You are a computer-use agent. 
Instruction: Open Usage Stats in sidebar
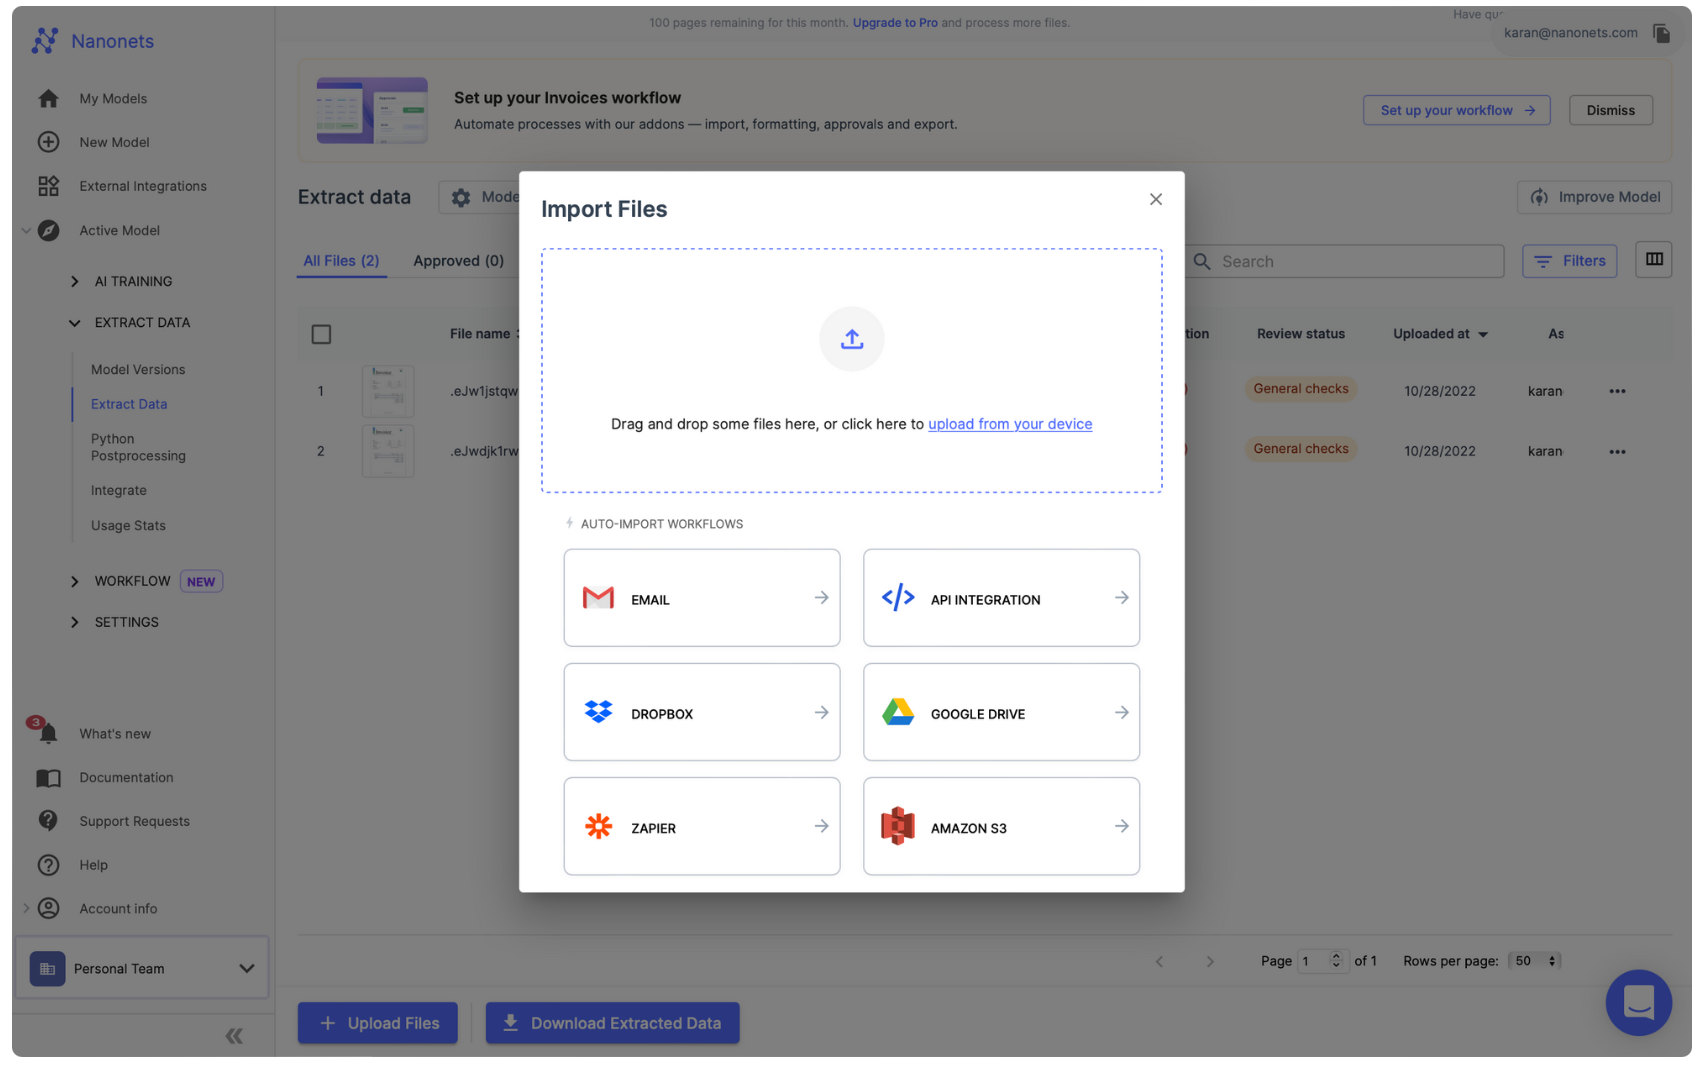tap(128, 526)
